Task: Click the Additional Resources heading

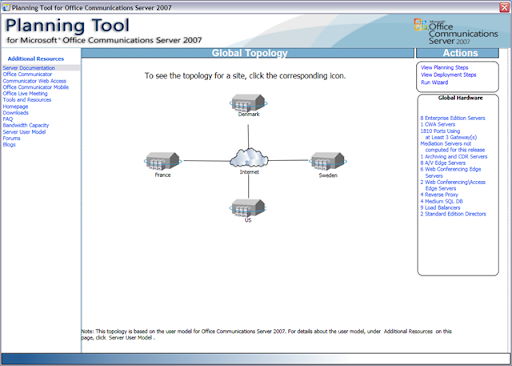Action: point(36,59)
